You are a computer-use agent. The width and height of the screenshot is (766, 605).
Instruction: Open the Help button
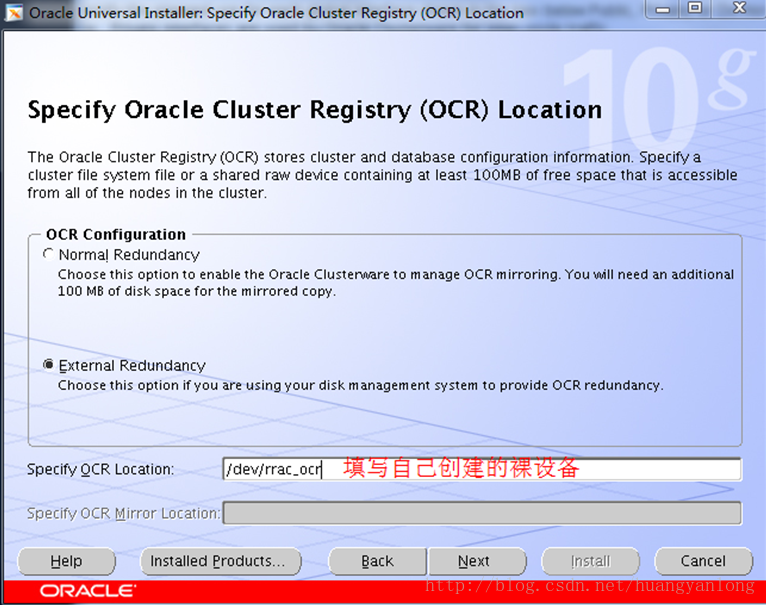(66, 561)
